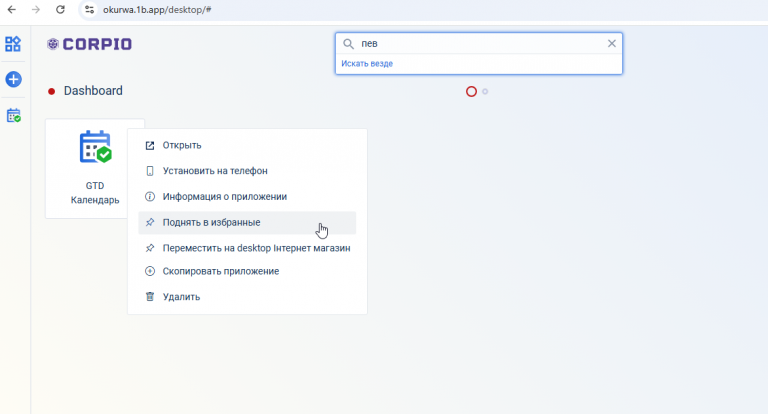
Task: Click the blue plus add icon
Action: click(x=13, y=79)
